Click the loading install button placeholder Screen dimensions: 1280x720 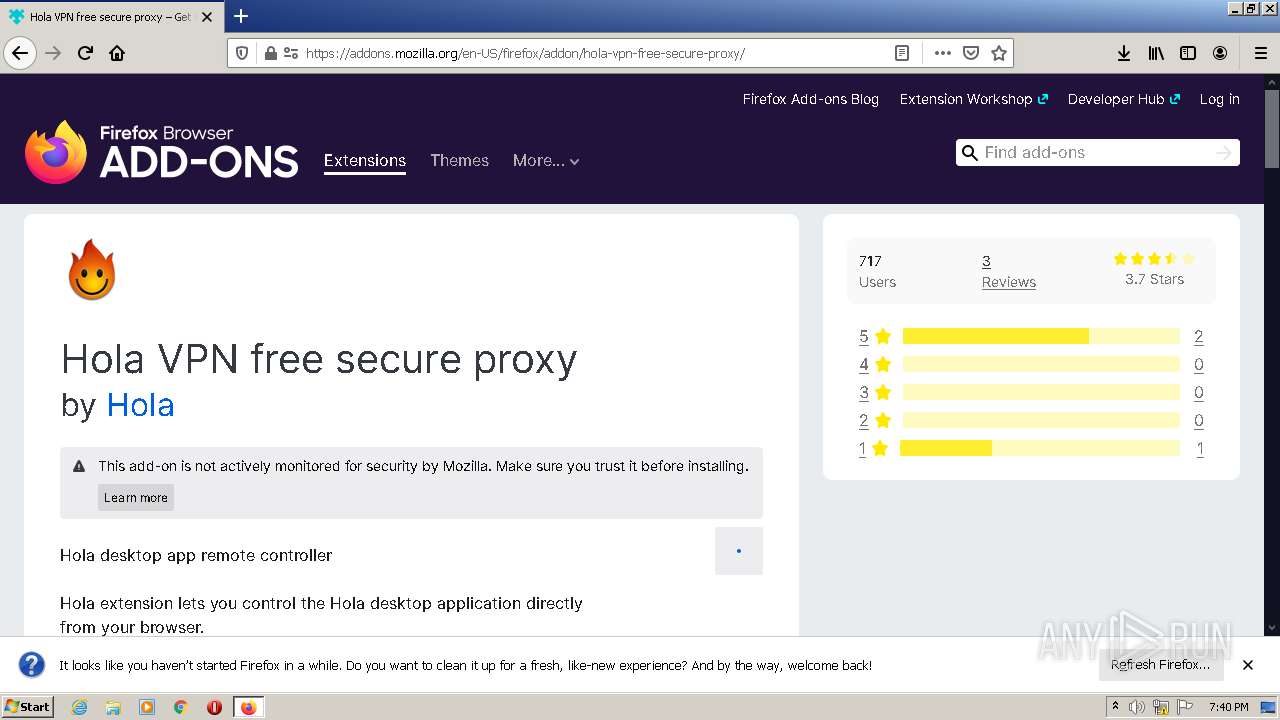(x=739, y=551)
